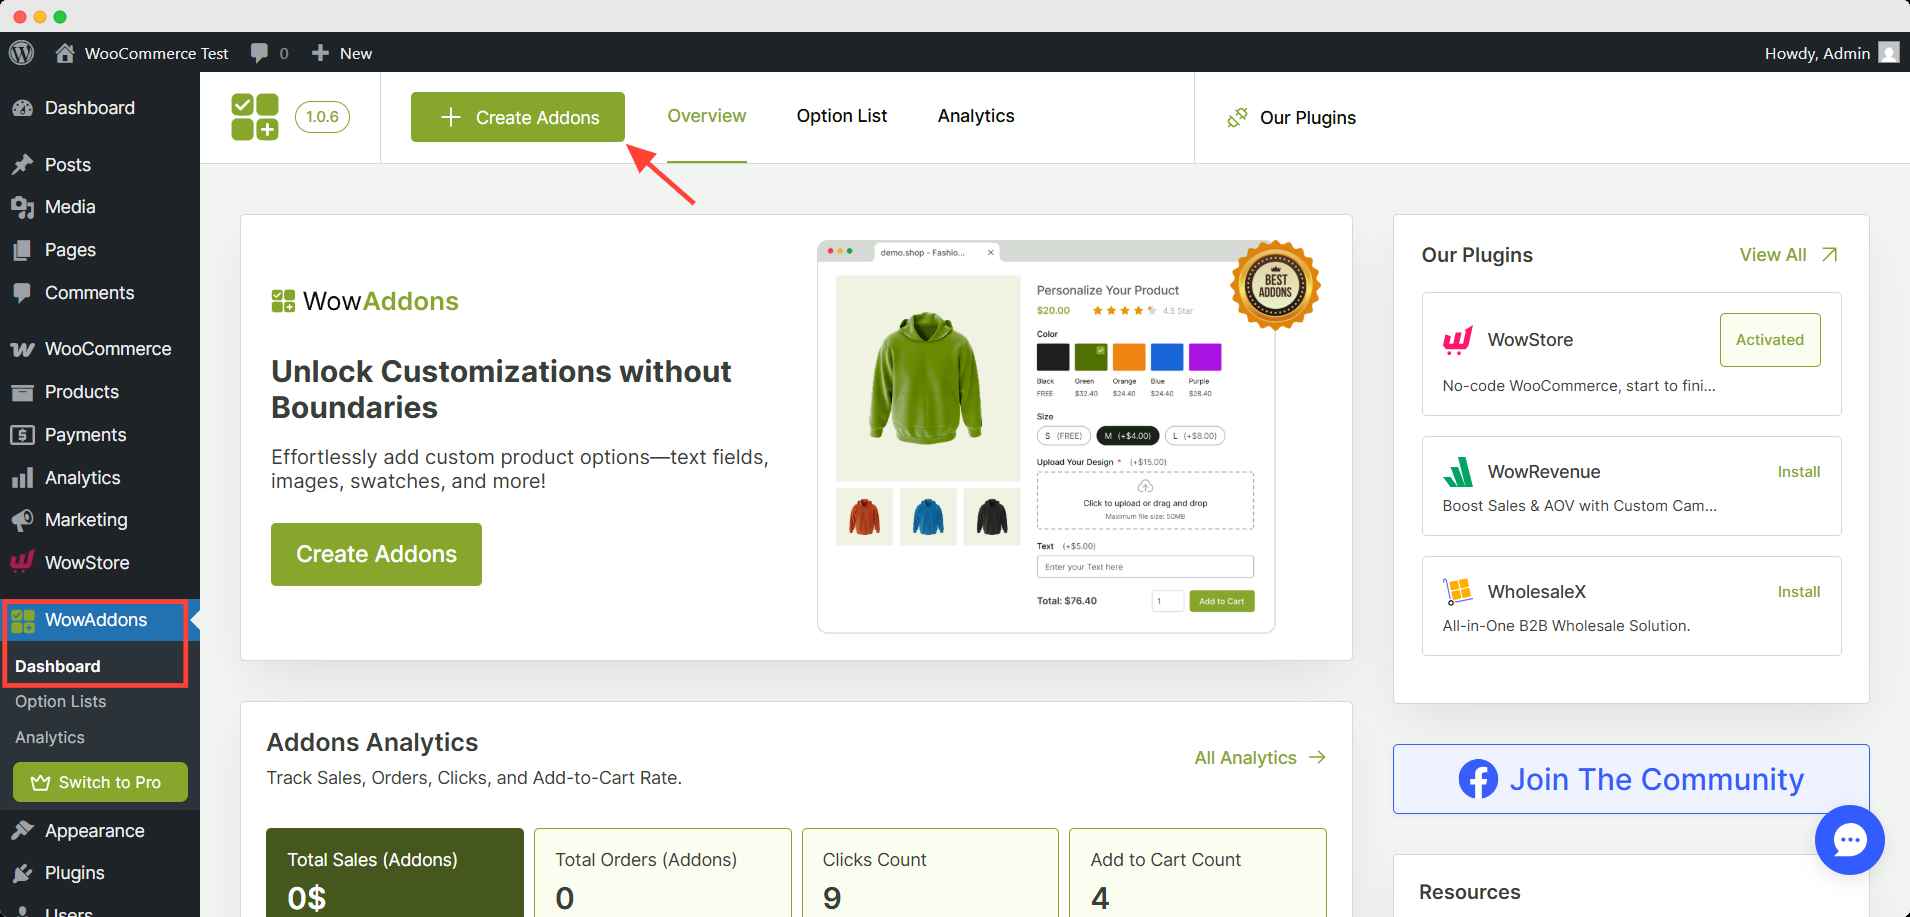Click the Our Plugins plug icon in header
The height and width of the screenshot is (917, 1910).
pos(1237,117)
